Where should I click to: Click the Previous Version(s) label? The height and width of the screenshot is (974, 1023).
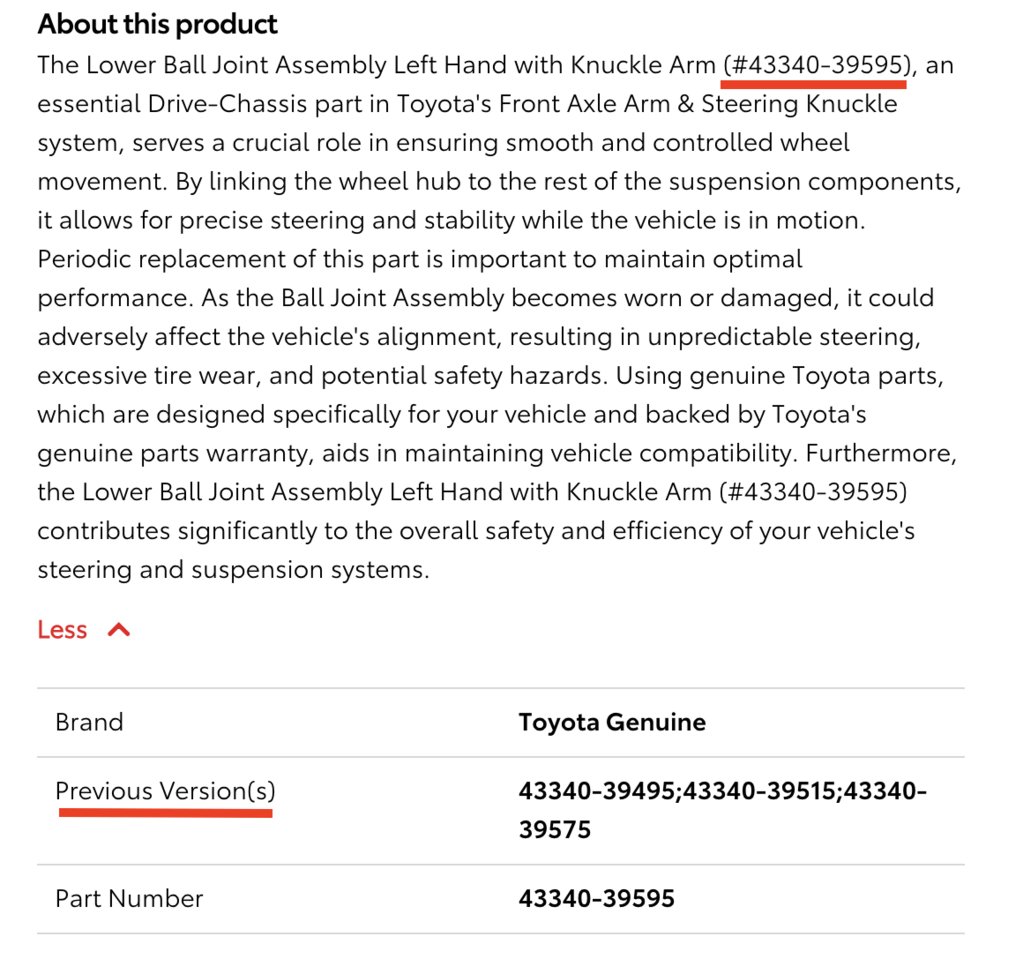coord(166,791)
